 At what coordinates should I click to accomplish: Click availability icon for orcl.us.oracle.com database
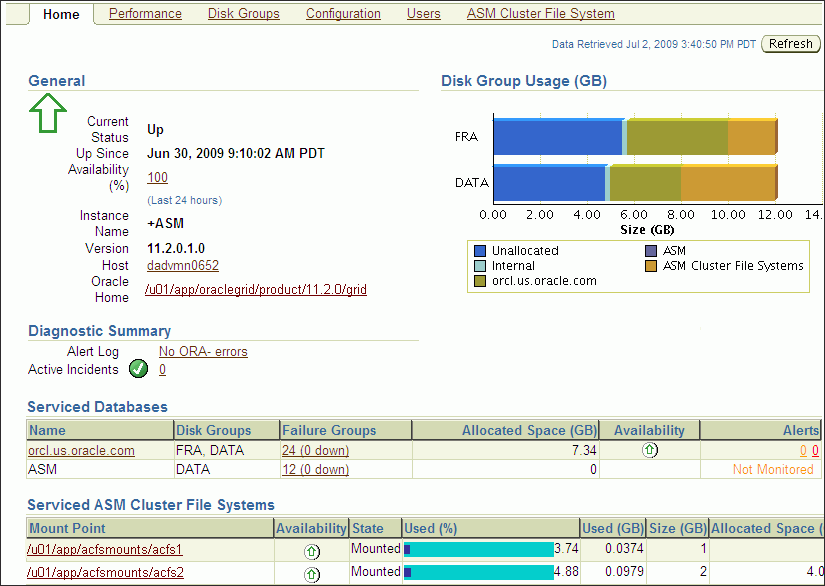click(649, 451)
